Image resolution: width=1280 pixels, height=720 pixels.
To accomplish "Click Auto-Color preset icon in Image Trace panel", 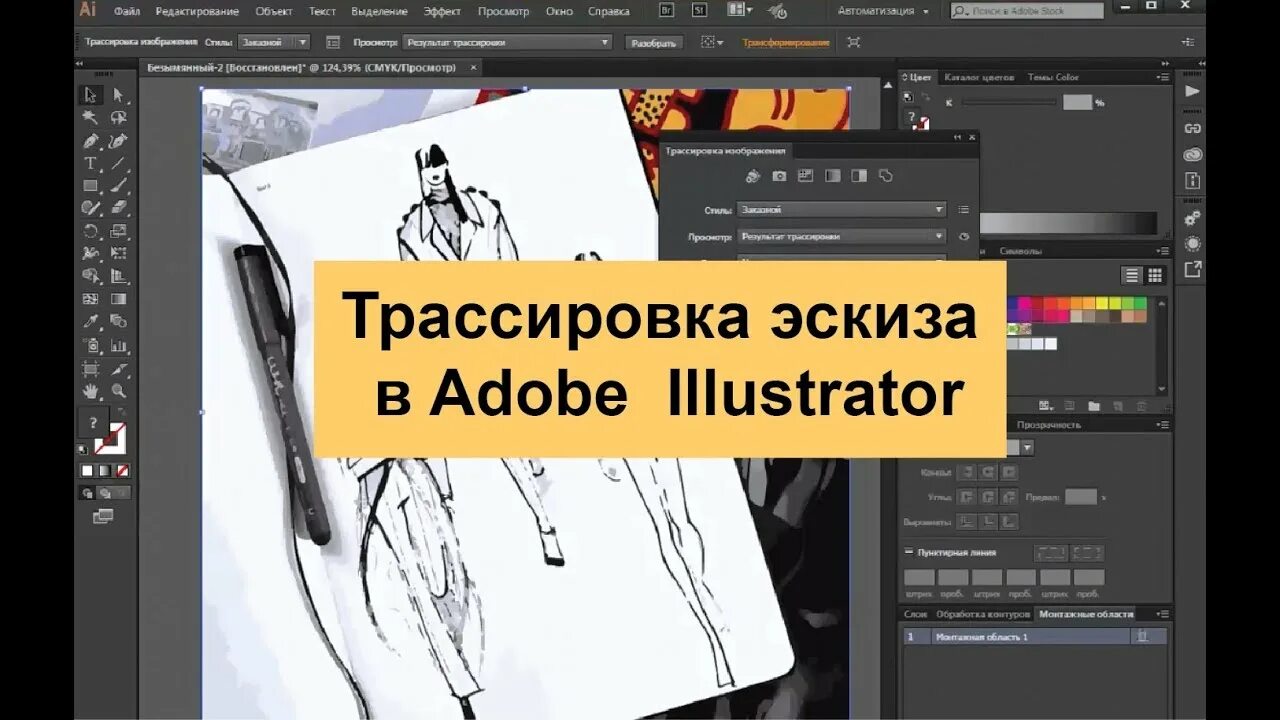I will [x=753, y=176].
